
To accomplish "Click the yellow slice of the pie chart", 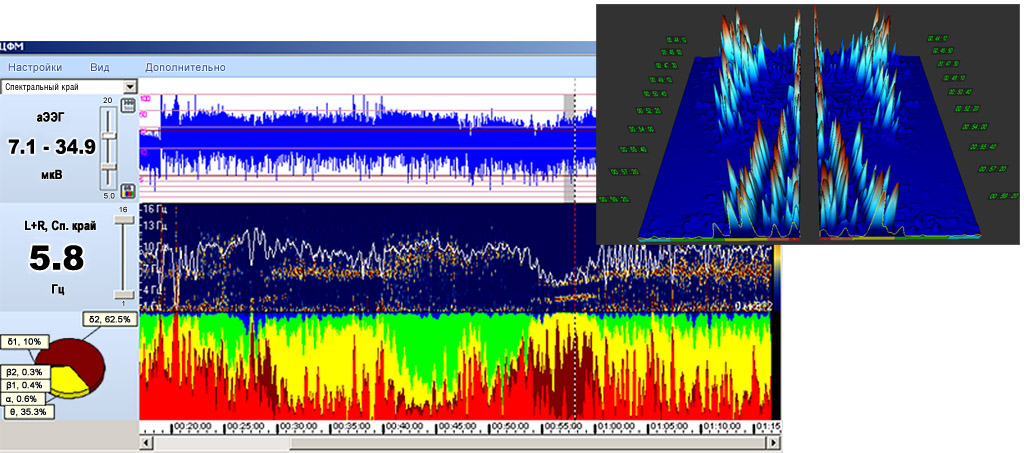I will 67,381.
